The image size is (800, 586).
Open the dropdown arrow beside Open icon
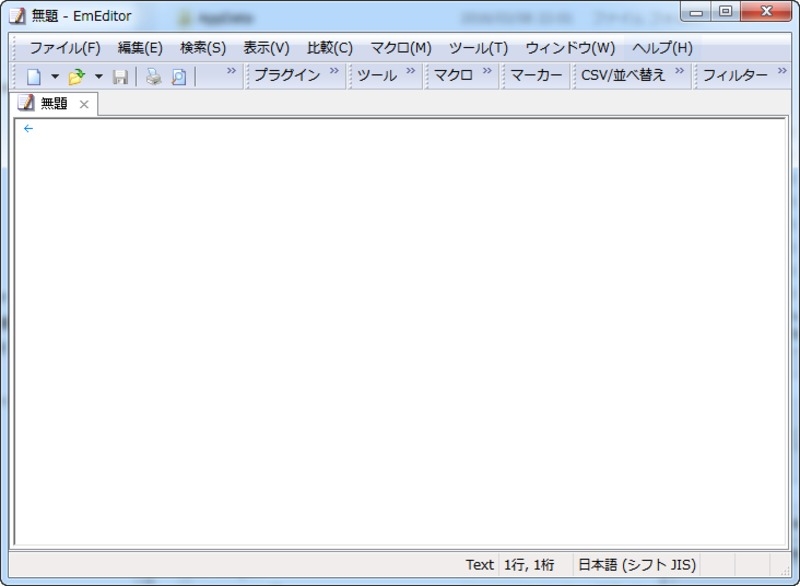click(98, 77)
